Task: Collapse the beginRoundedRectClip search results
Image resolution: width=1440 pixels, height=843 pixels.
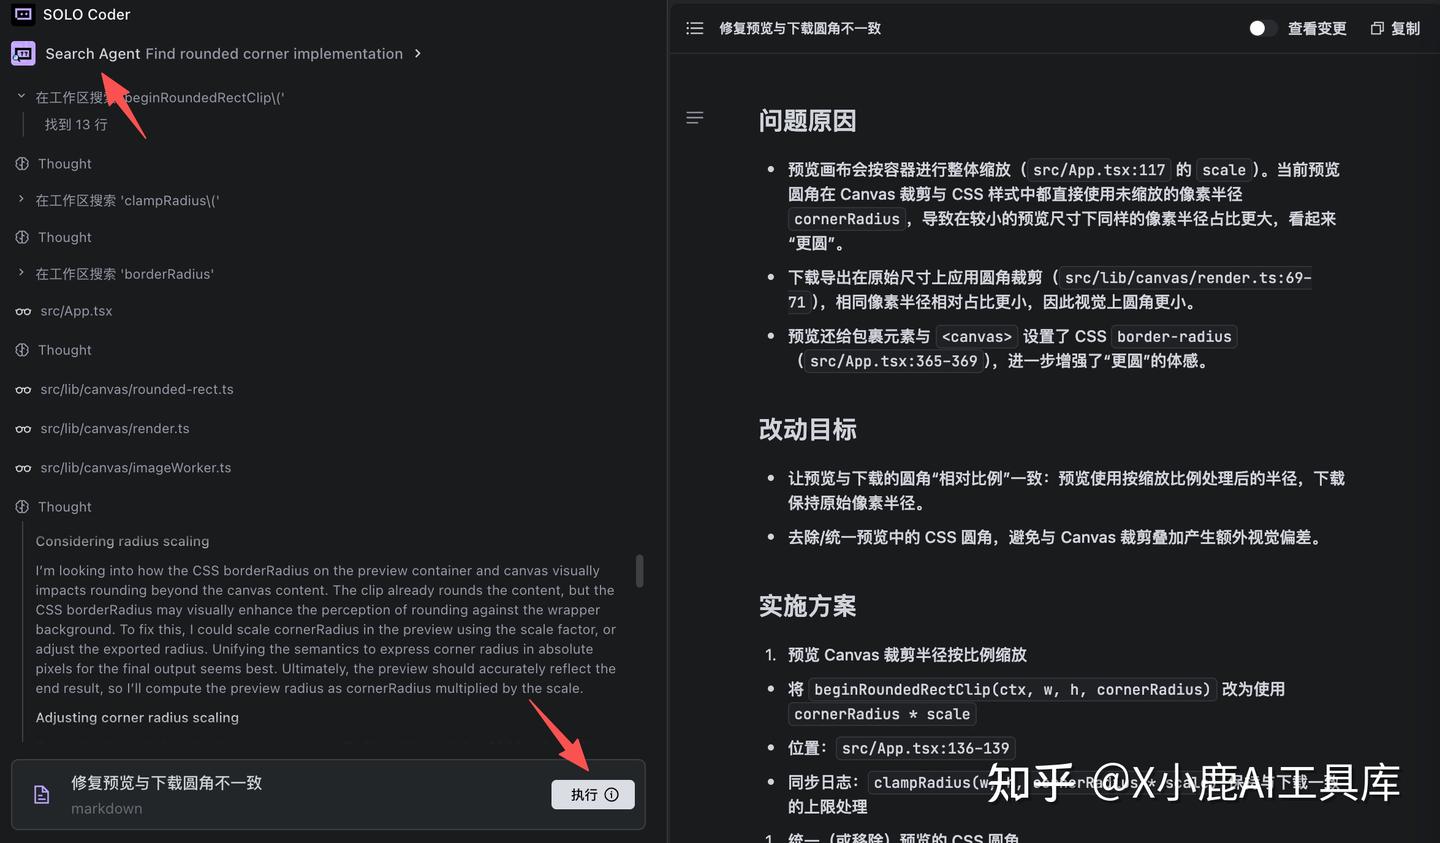Action: [x=22, y=97]
